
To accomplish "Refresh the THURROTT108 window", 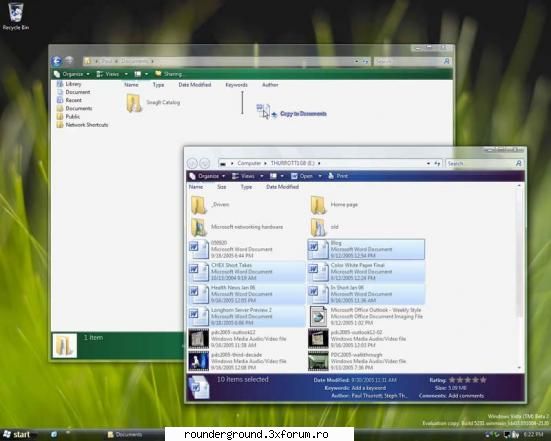I will pyautogui.click(x=437, y=163).
